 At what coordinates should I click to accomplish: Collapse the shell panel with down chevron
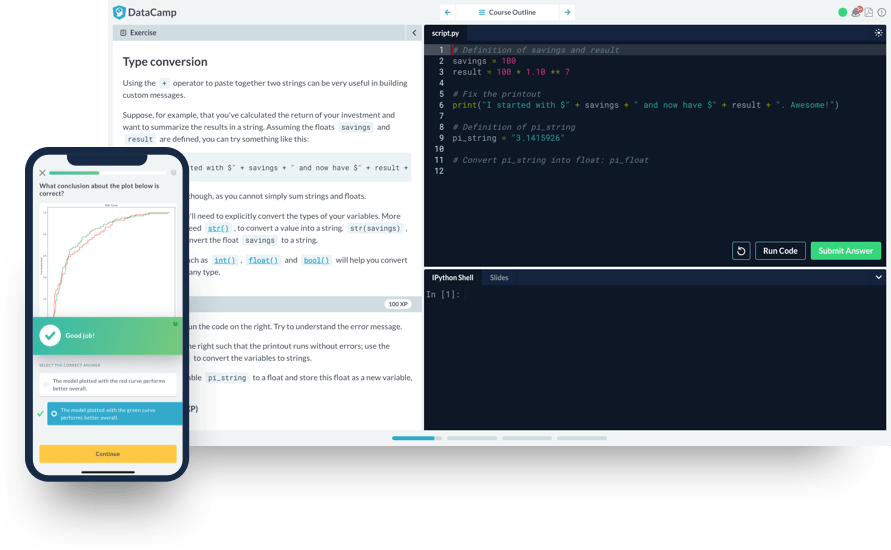(878, 277)
